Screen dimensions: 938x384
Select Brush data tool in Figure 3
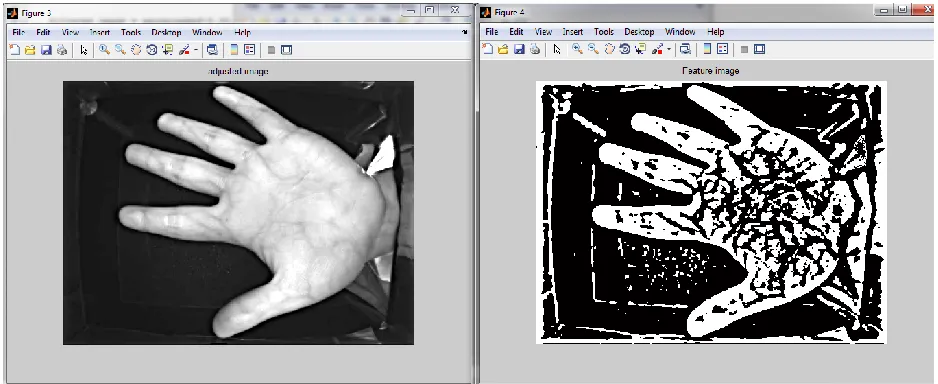(x=184, y=50)
